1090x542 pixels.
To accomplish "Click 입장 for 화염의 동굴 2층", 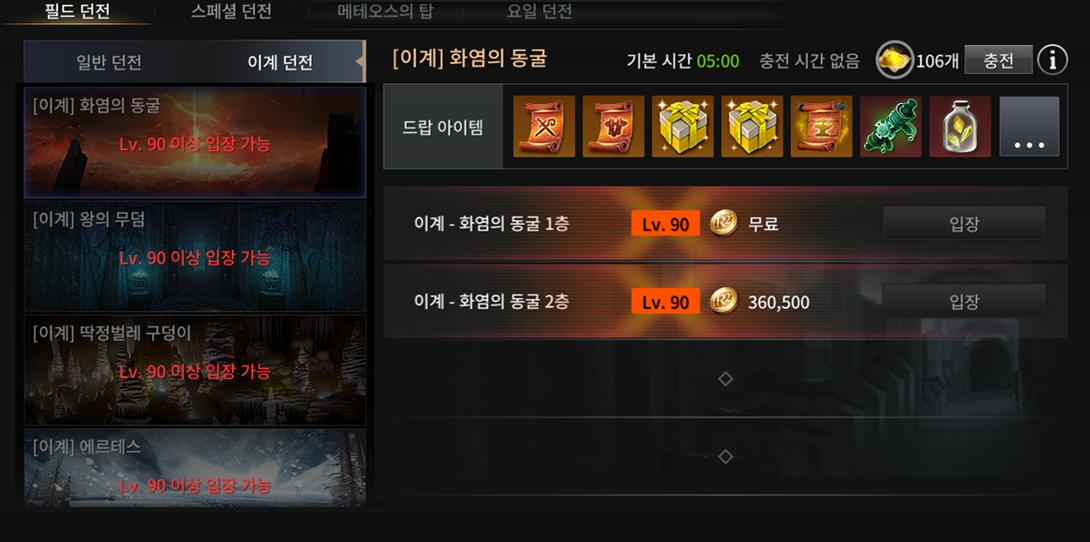I will click(964, 302).
